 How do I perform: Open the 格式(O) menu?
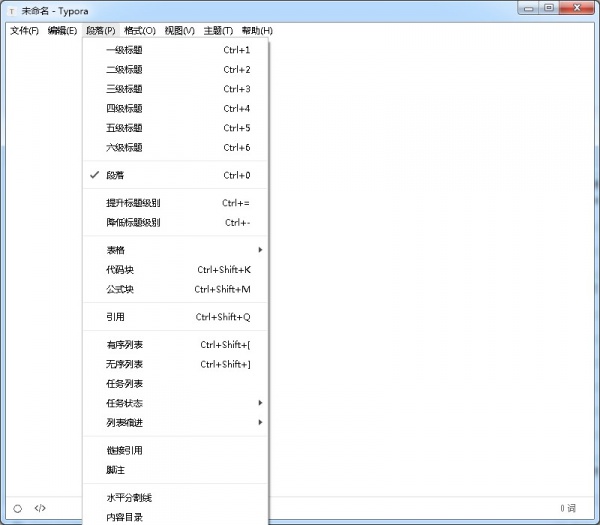pos(140,31)
